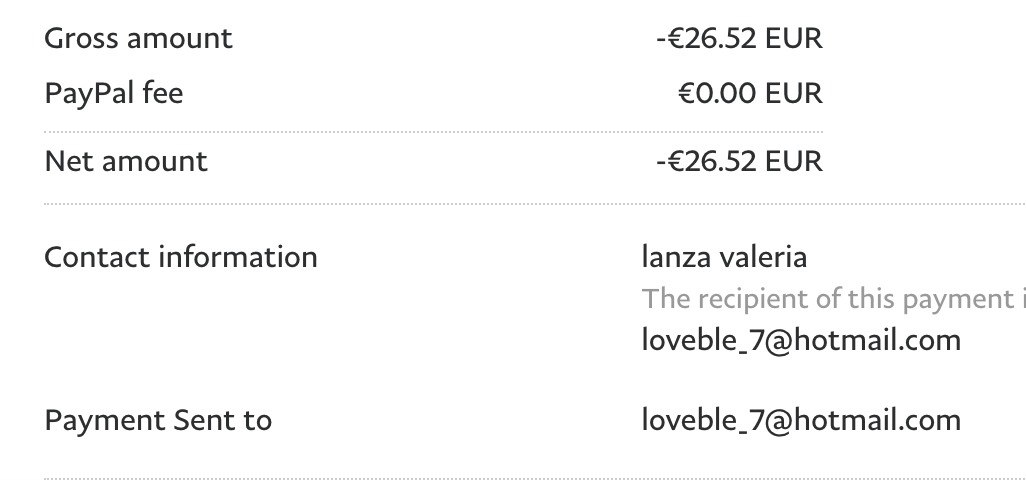Click "EUR" currency code in Net amount row
Screen dimensions: 1026x480
pos(794,161)
